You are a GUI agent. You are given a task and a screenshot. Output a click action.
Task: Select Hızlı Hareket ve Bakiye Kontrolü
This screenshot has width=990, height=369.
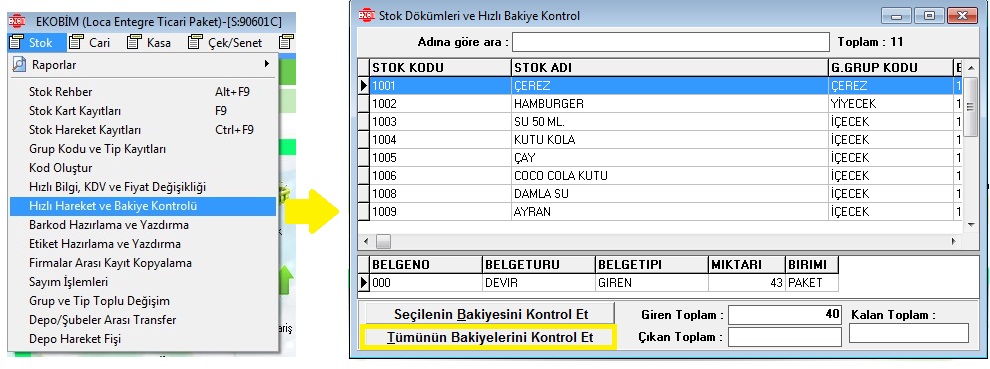point(143,206)
